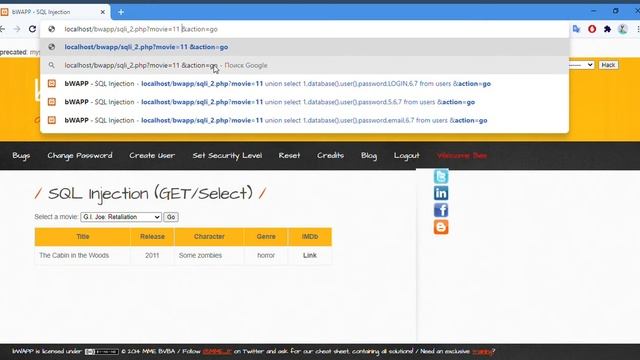The image size is (640, 360).
Task: Click Logout
Action: pos(407,156)
